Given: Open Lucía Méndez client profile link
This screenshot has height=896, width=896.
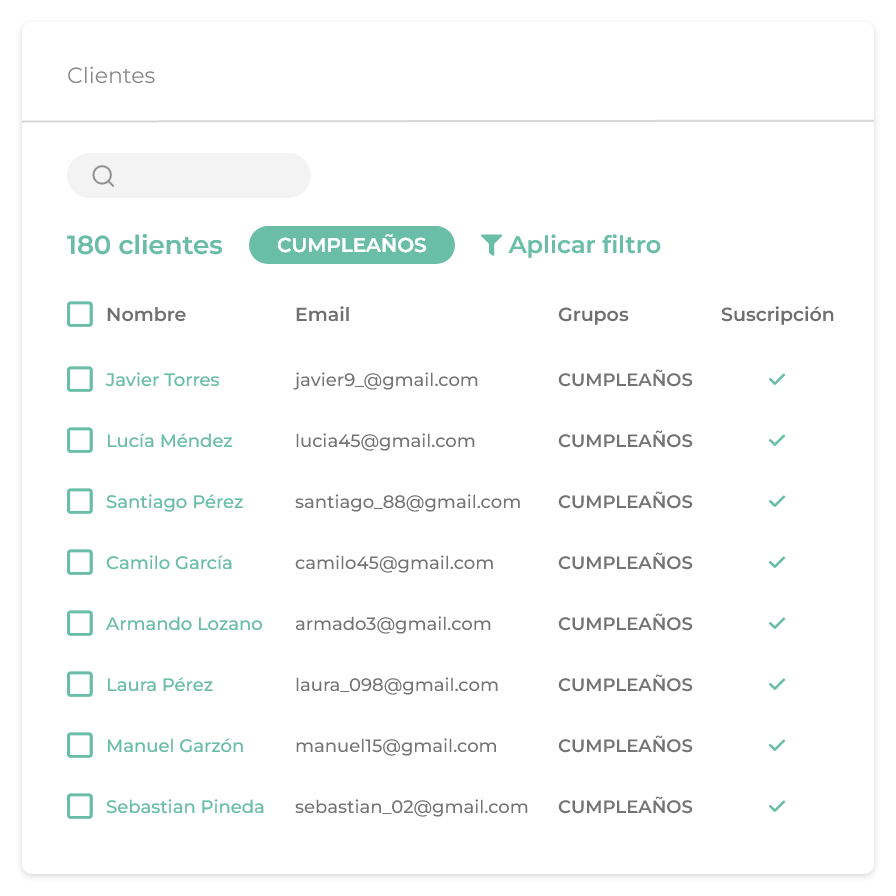Looking at the screenshot, I should 169,441.
